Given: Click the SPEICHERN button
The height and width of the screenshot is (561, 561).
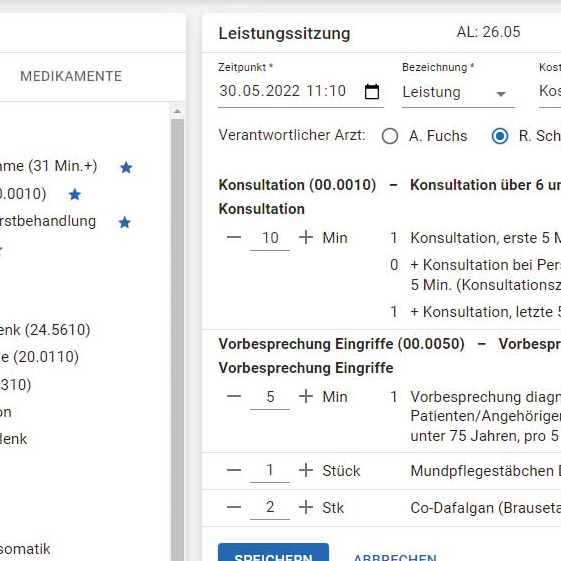Looking at the screenshot, I should pyautogui.click(x=273, y=553).
